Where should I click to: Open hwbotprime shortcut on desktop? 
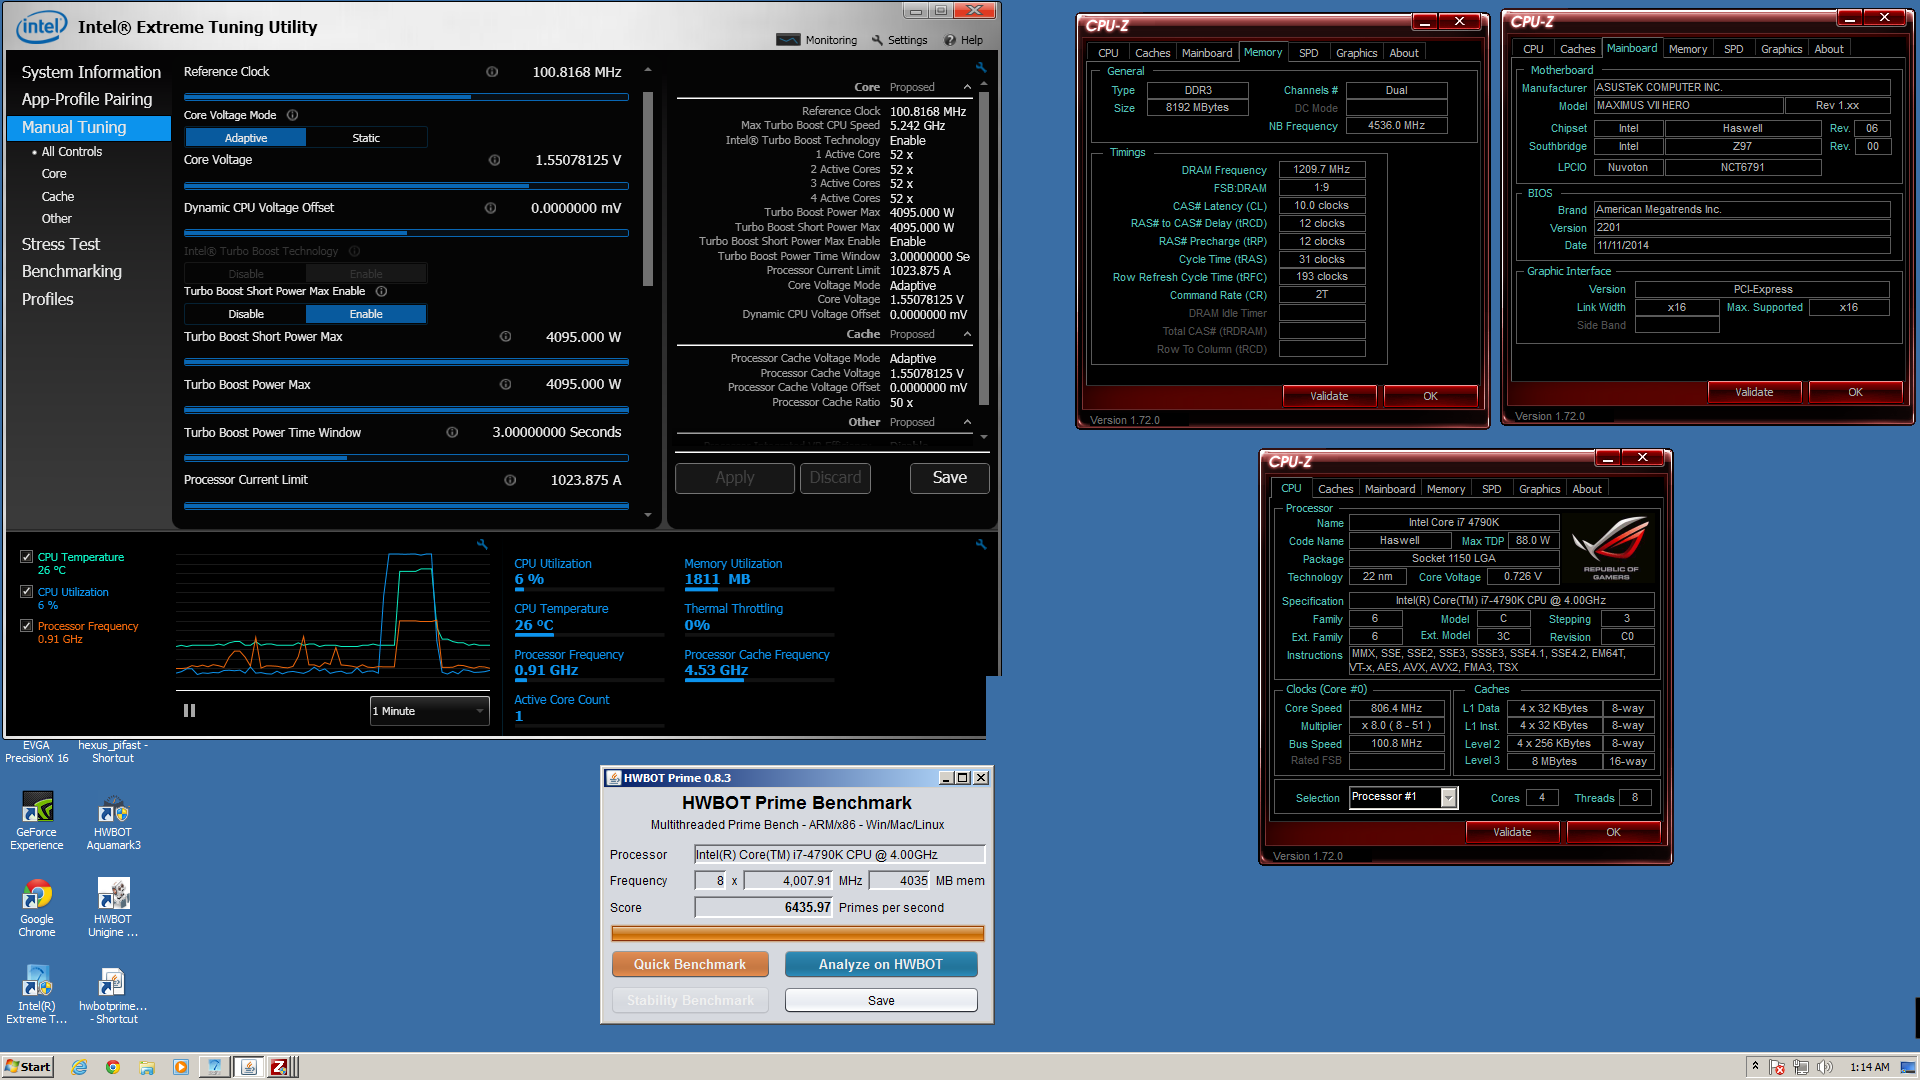(x=113, y=995)
